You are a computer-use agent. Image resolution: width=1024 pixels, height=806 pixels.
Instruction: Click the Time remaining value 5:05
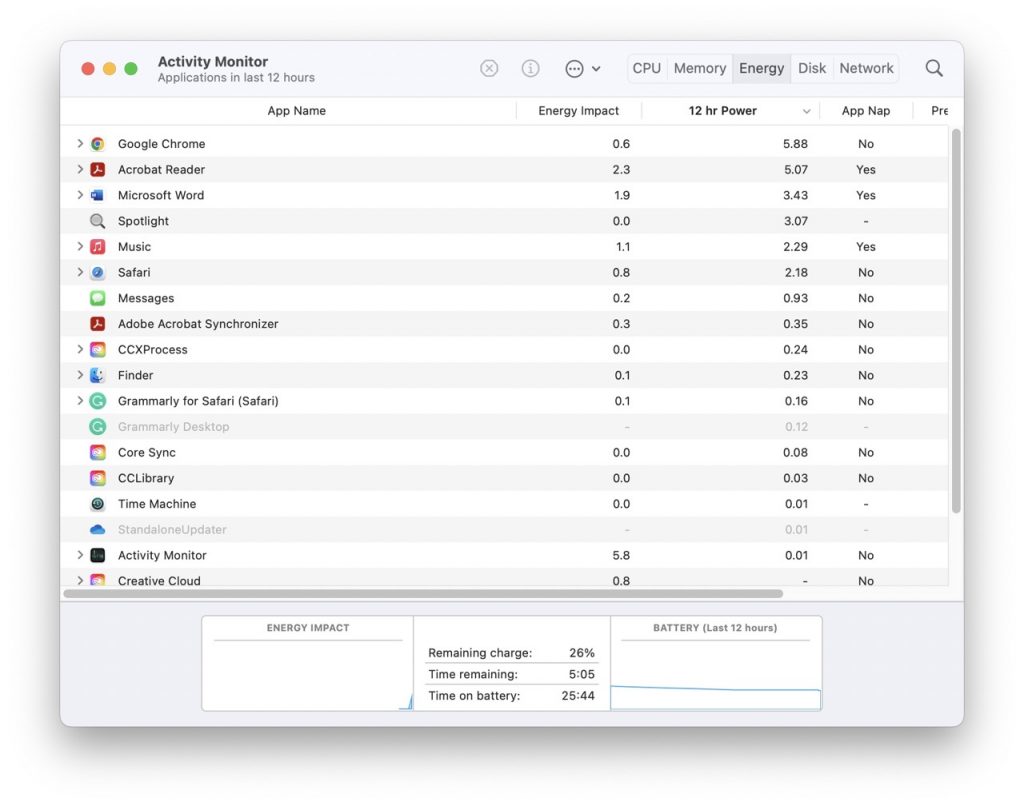point(581,674)
